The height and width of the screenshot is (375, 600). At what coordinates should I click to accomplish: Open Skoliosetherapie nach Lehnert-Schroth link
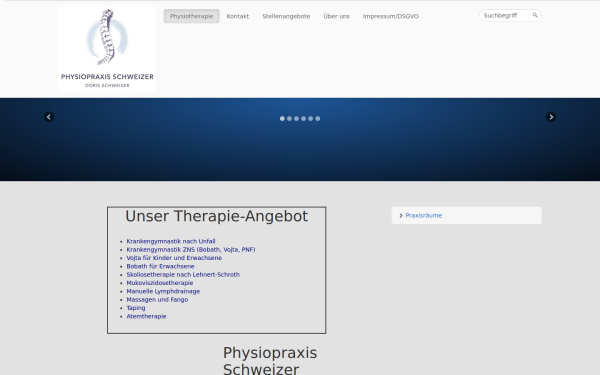pyautogui.click(x=183, y=274)
